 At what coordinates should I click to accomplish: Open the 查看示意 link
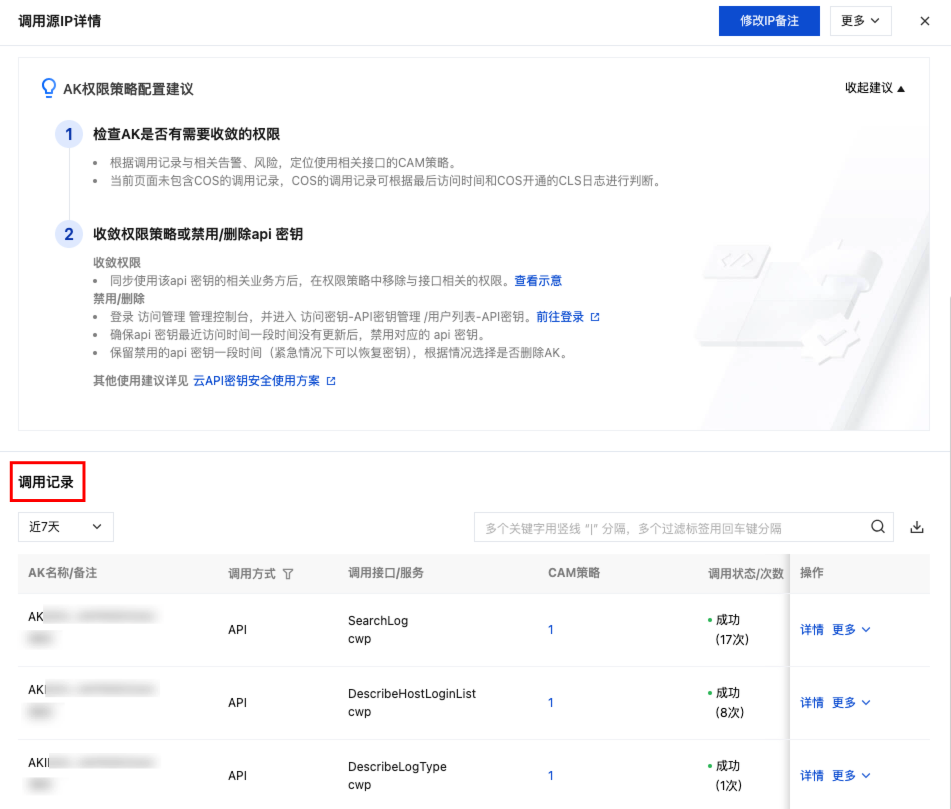(537, 281)
